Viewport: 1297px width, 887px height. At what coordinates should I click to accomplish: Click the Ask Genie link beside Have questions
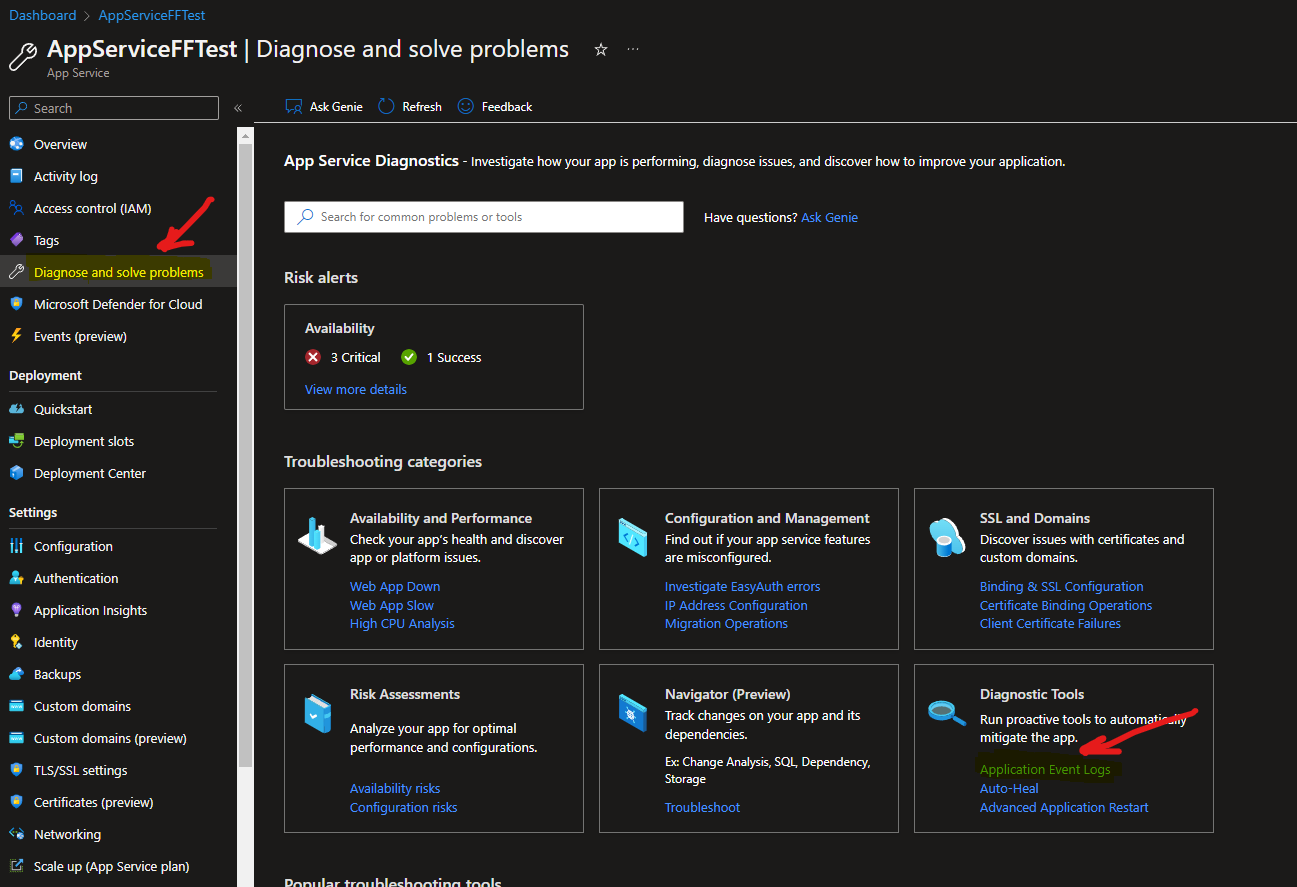pos(829,217)
